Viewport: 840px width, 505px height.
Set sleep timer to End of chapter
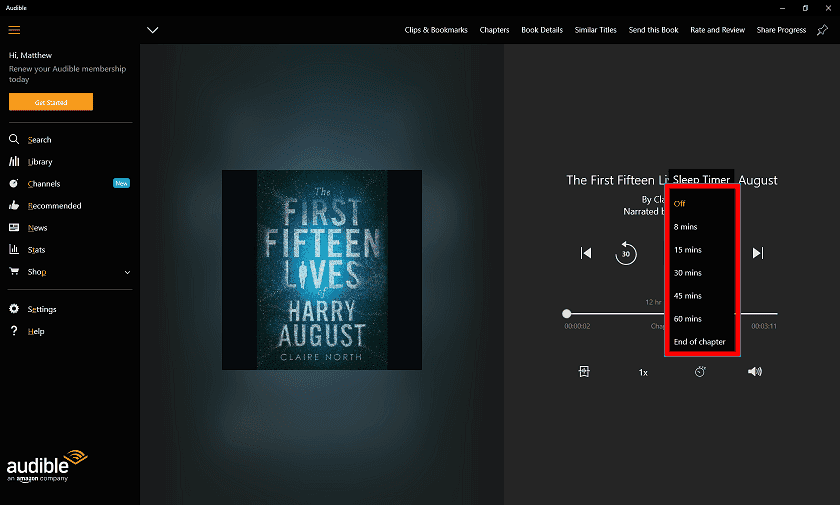(702, 342)
